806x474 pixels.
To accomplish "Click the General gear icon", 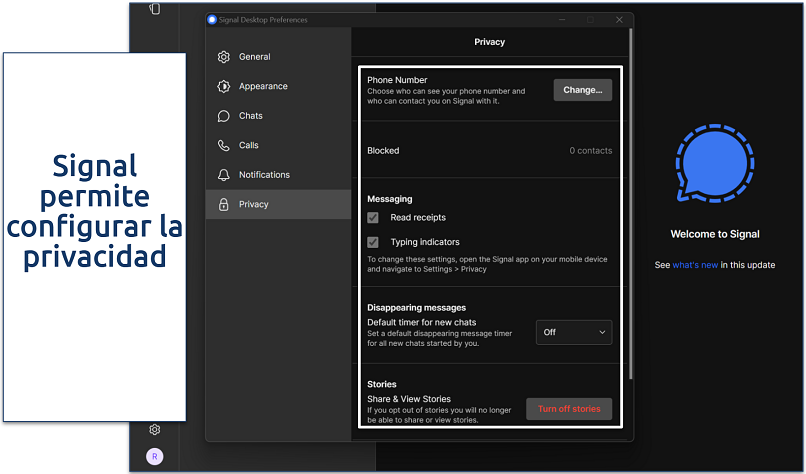I will (224, 57).
